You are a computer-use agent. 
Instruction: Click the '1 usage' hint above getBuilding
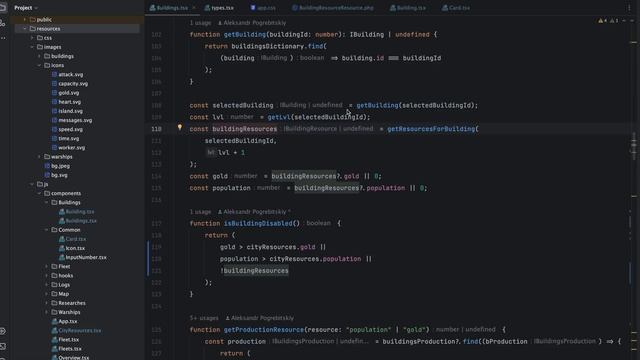pyautogui.click(x=200, y=23)
